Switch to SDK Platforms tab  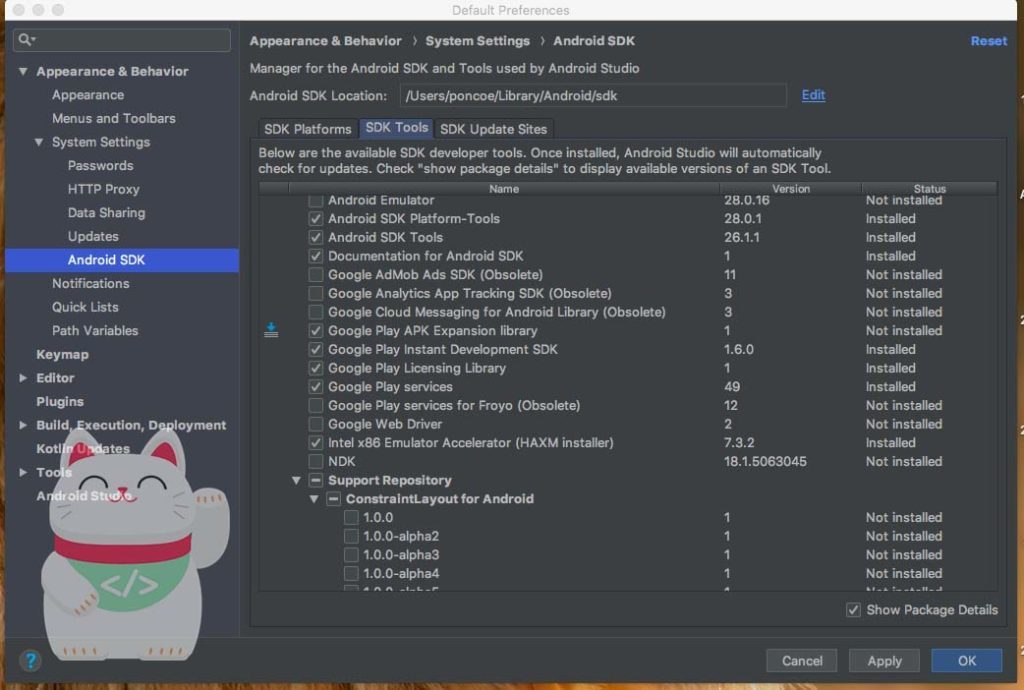(x=308, y=129)
